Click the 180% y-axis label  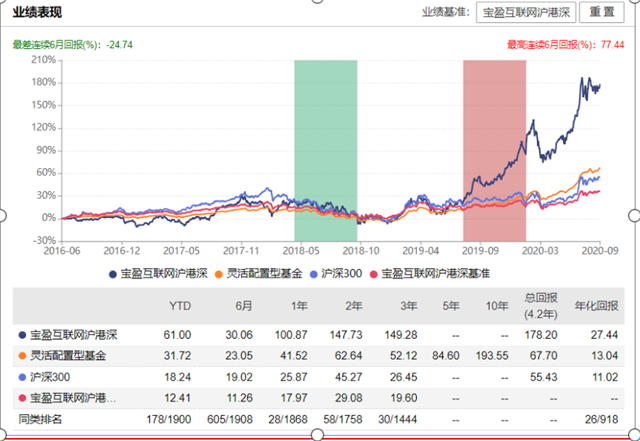pyautogui.click(x=44, y=82)
